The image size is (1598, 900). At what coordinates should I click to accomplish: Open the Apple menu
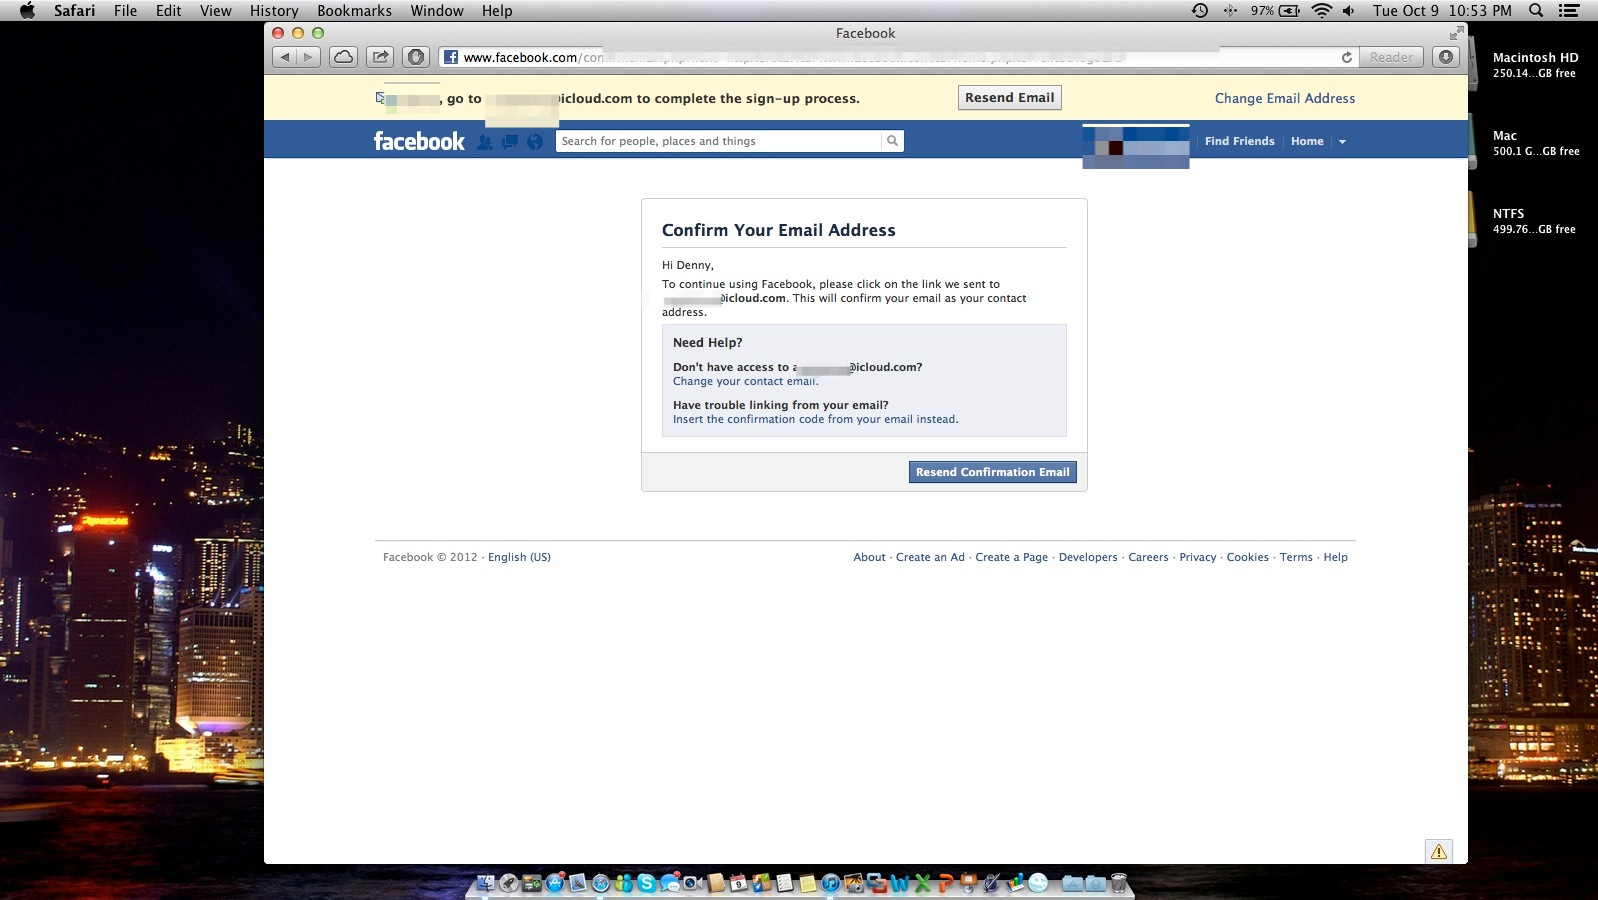click(x=27, y=11)
